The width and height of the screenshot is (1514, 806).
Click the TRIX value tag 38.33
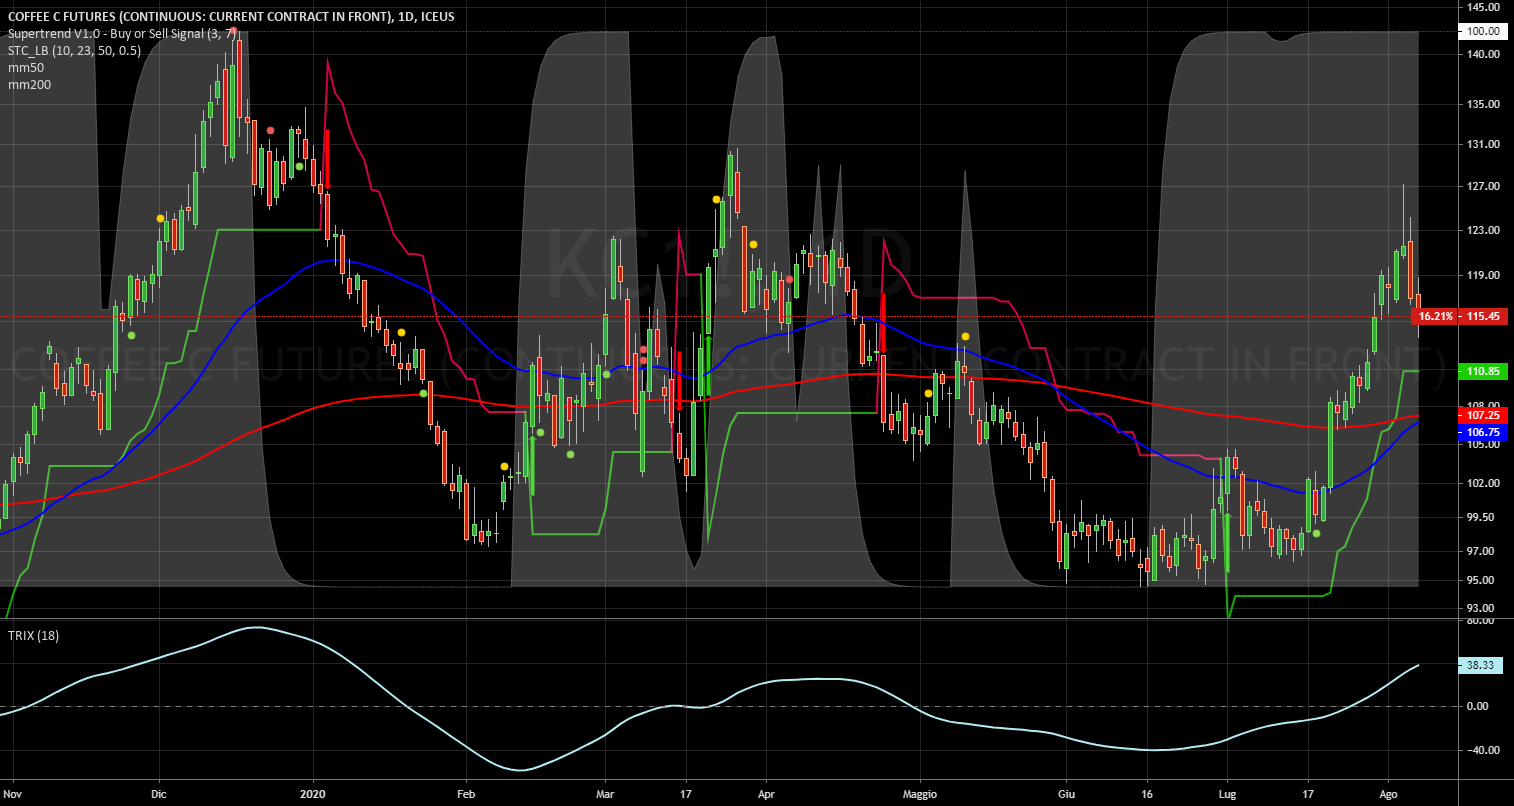tap(1481, 665)
